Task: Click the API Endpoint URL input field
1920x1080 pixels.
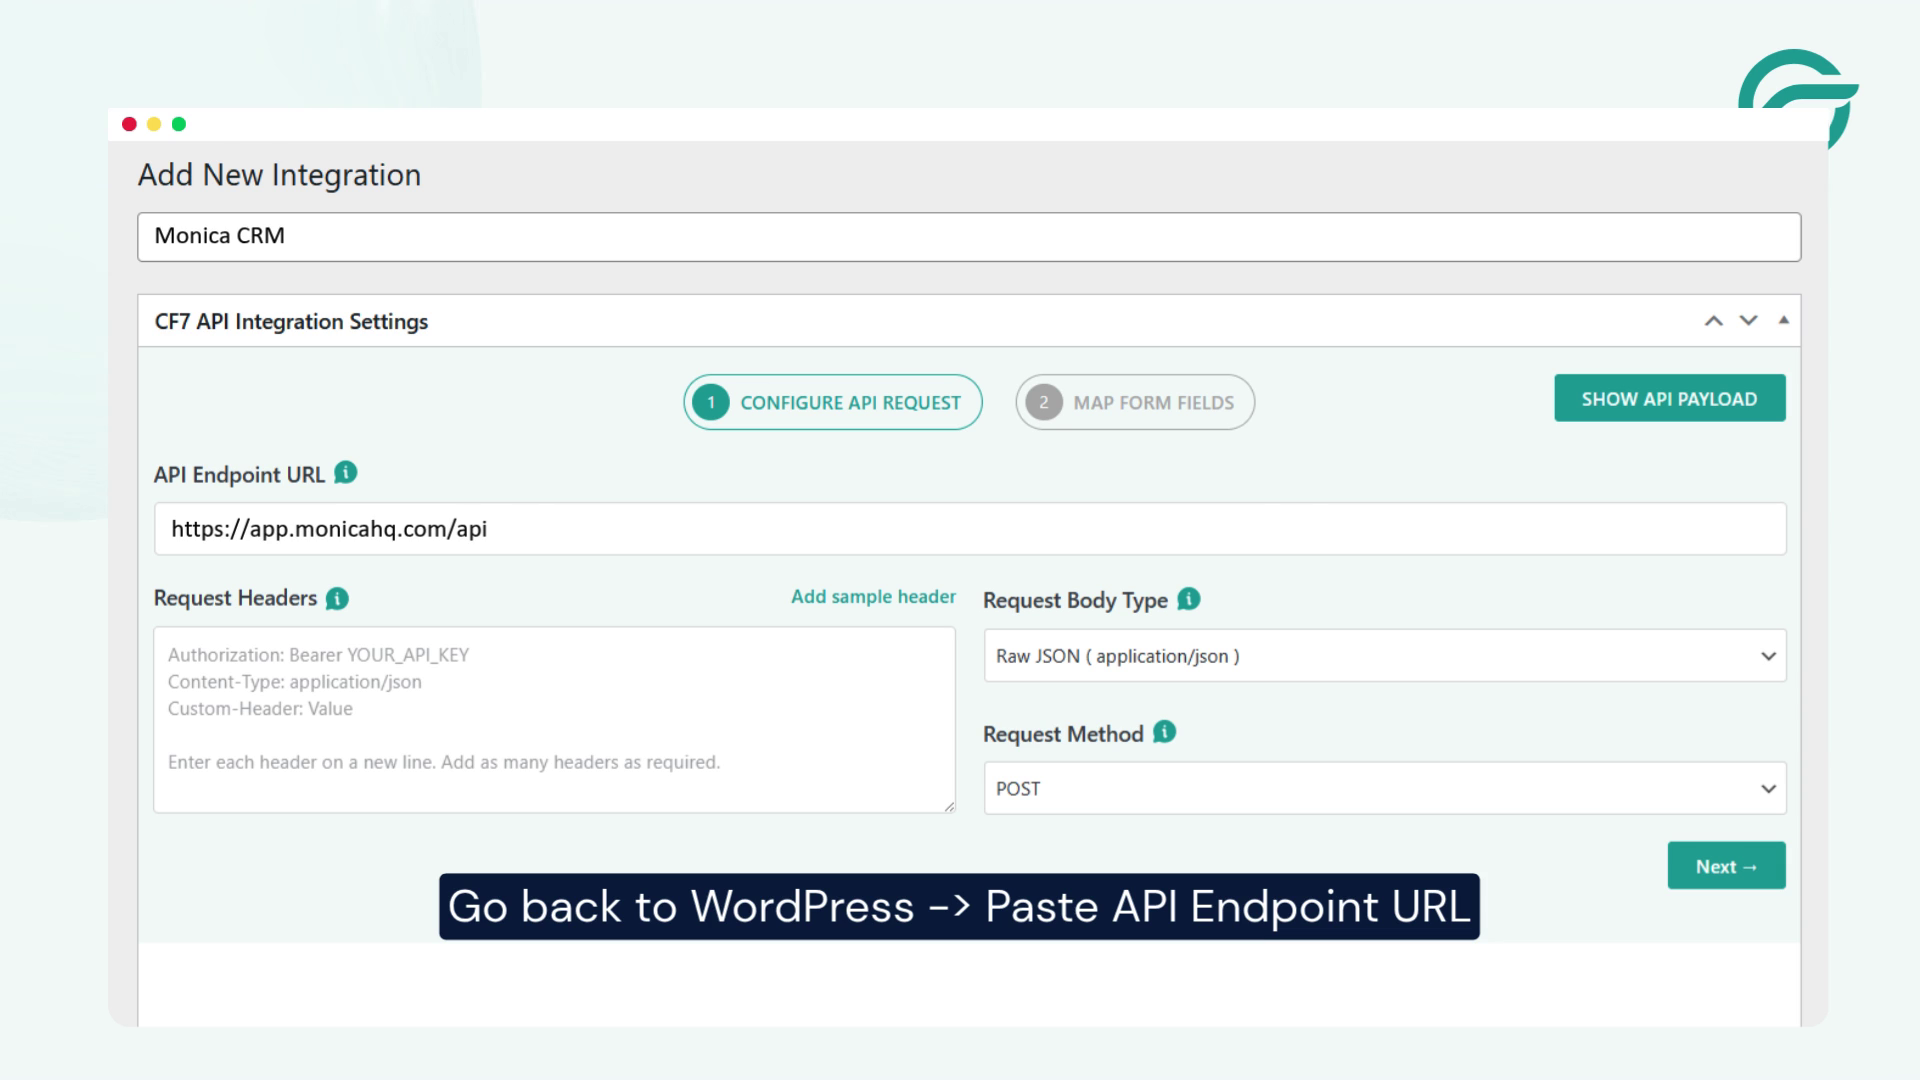Action: 970,529
